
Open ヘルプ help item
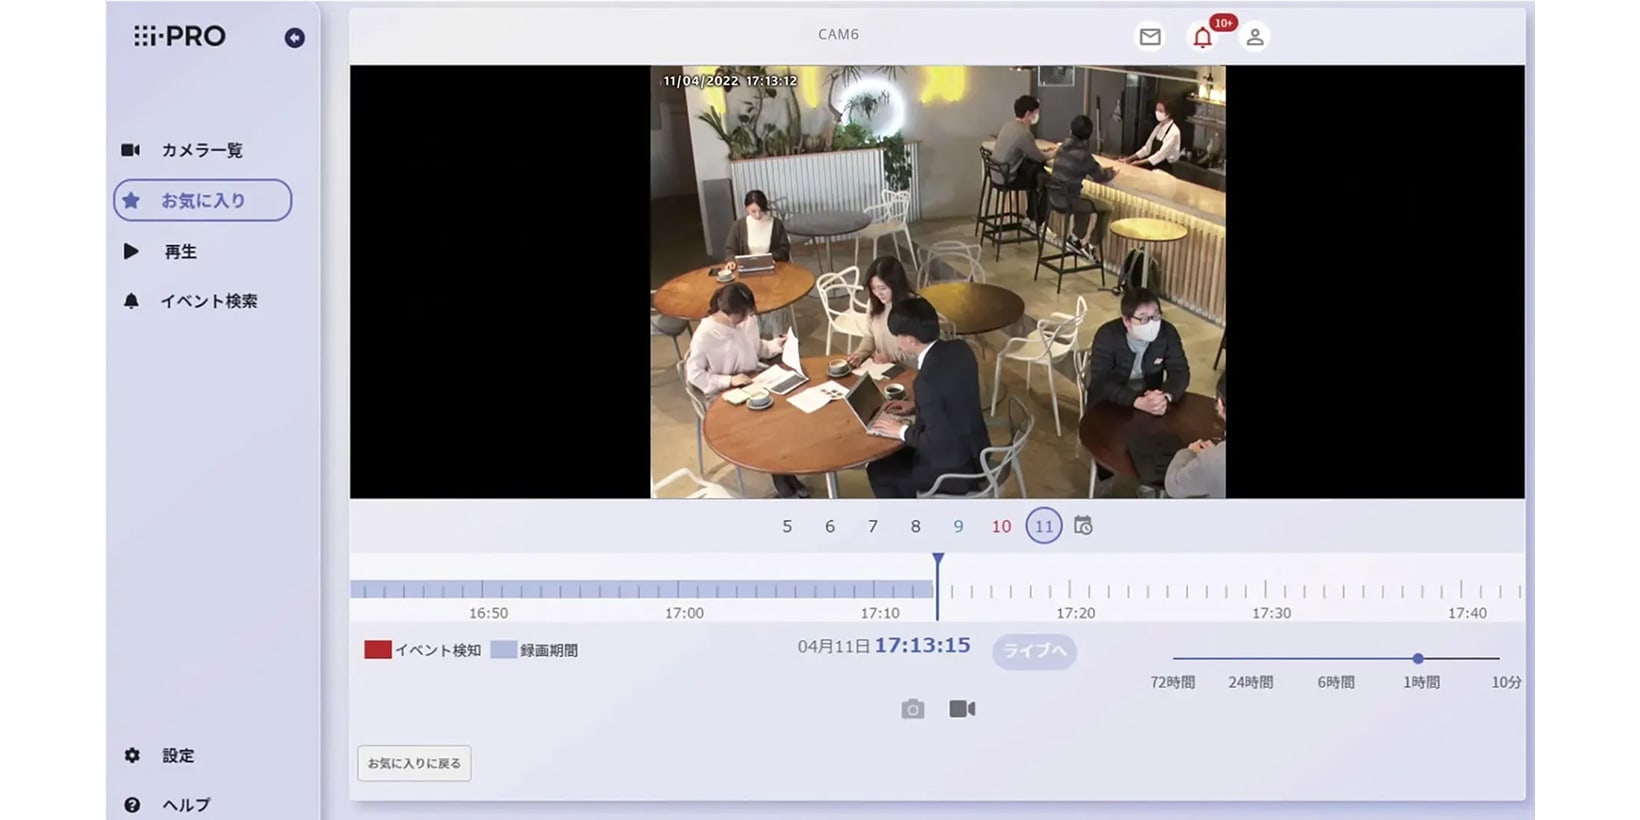coord(185,805)
